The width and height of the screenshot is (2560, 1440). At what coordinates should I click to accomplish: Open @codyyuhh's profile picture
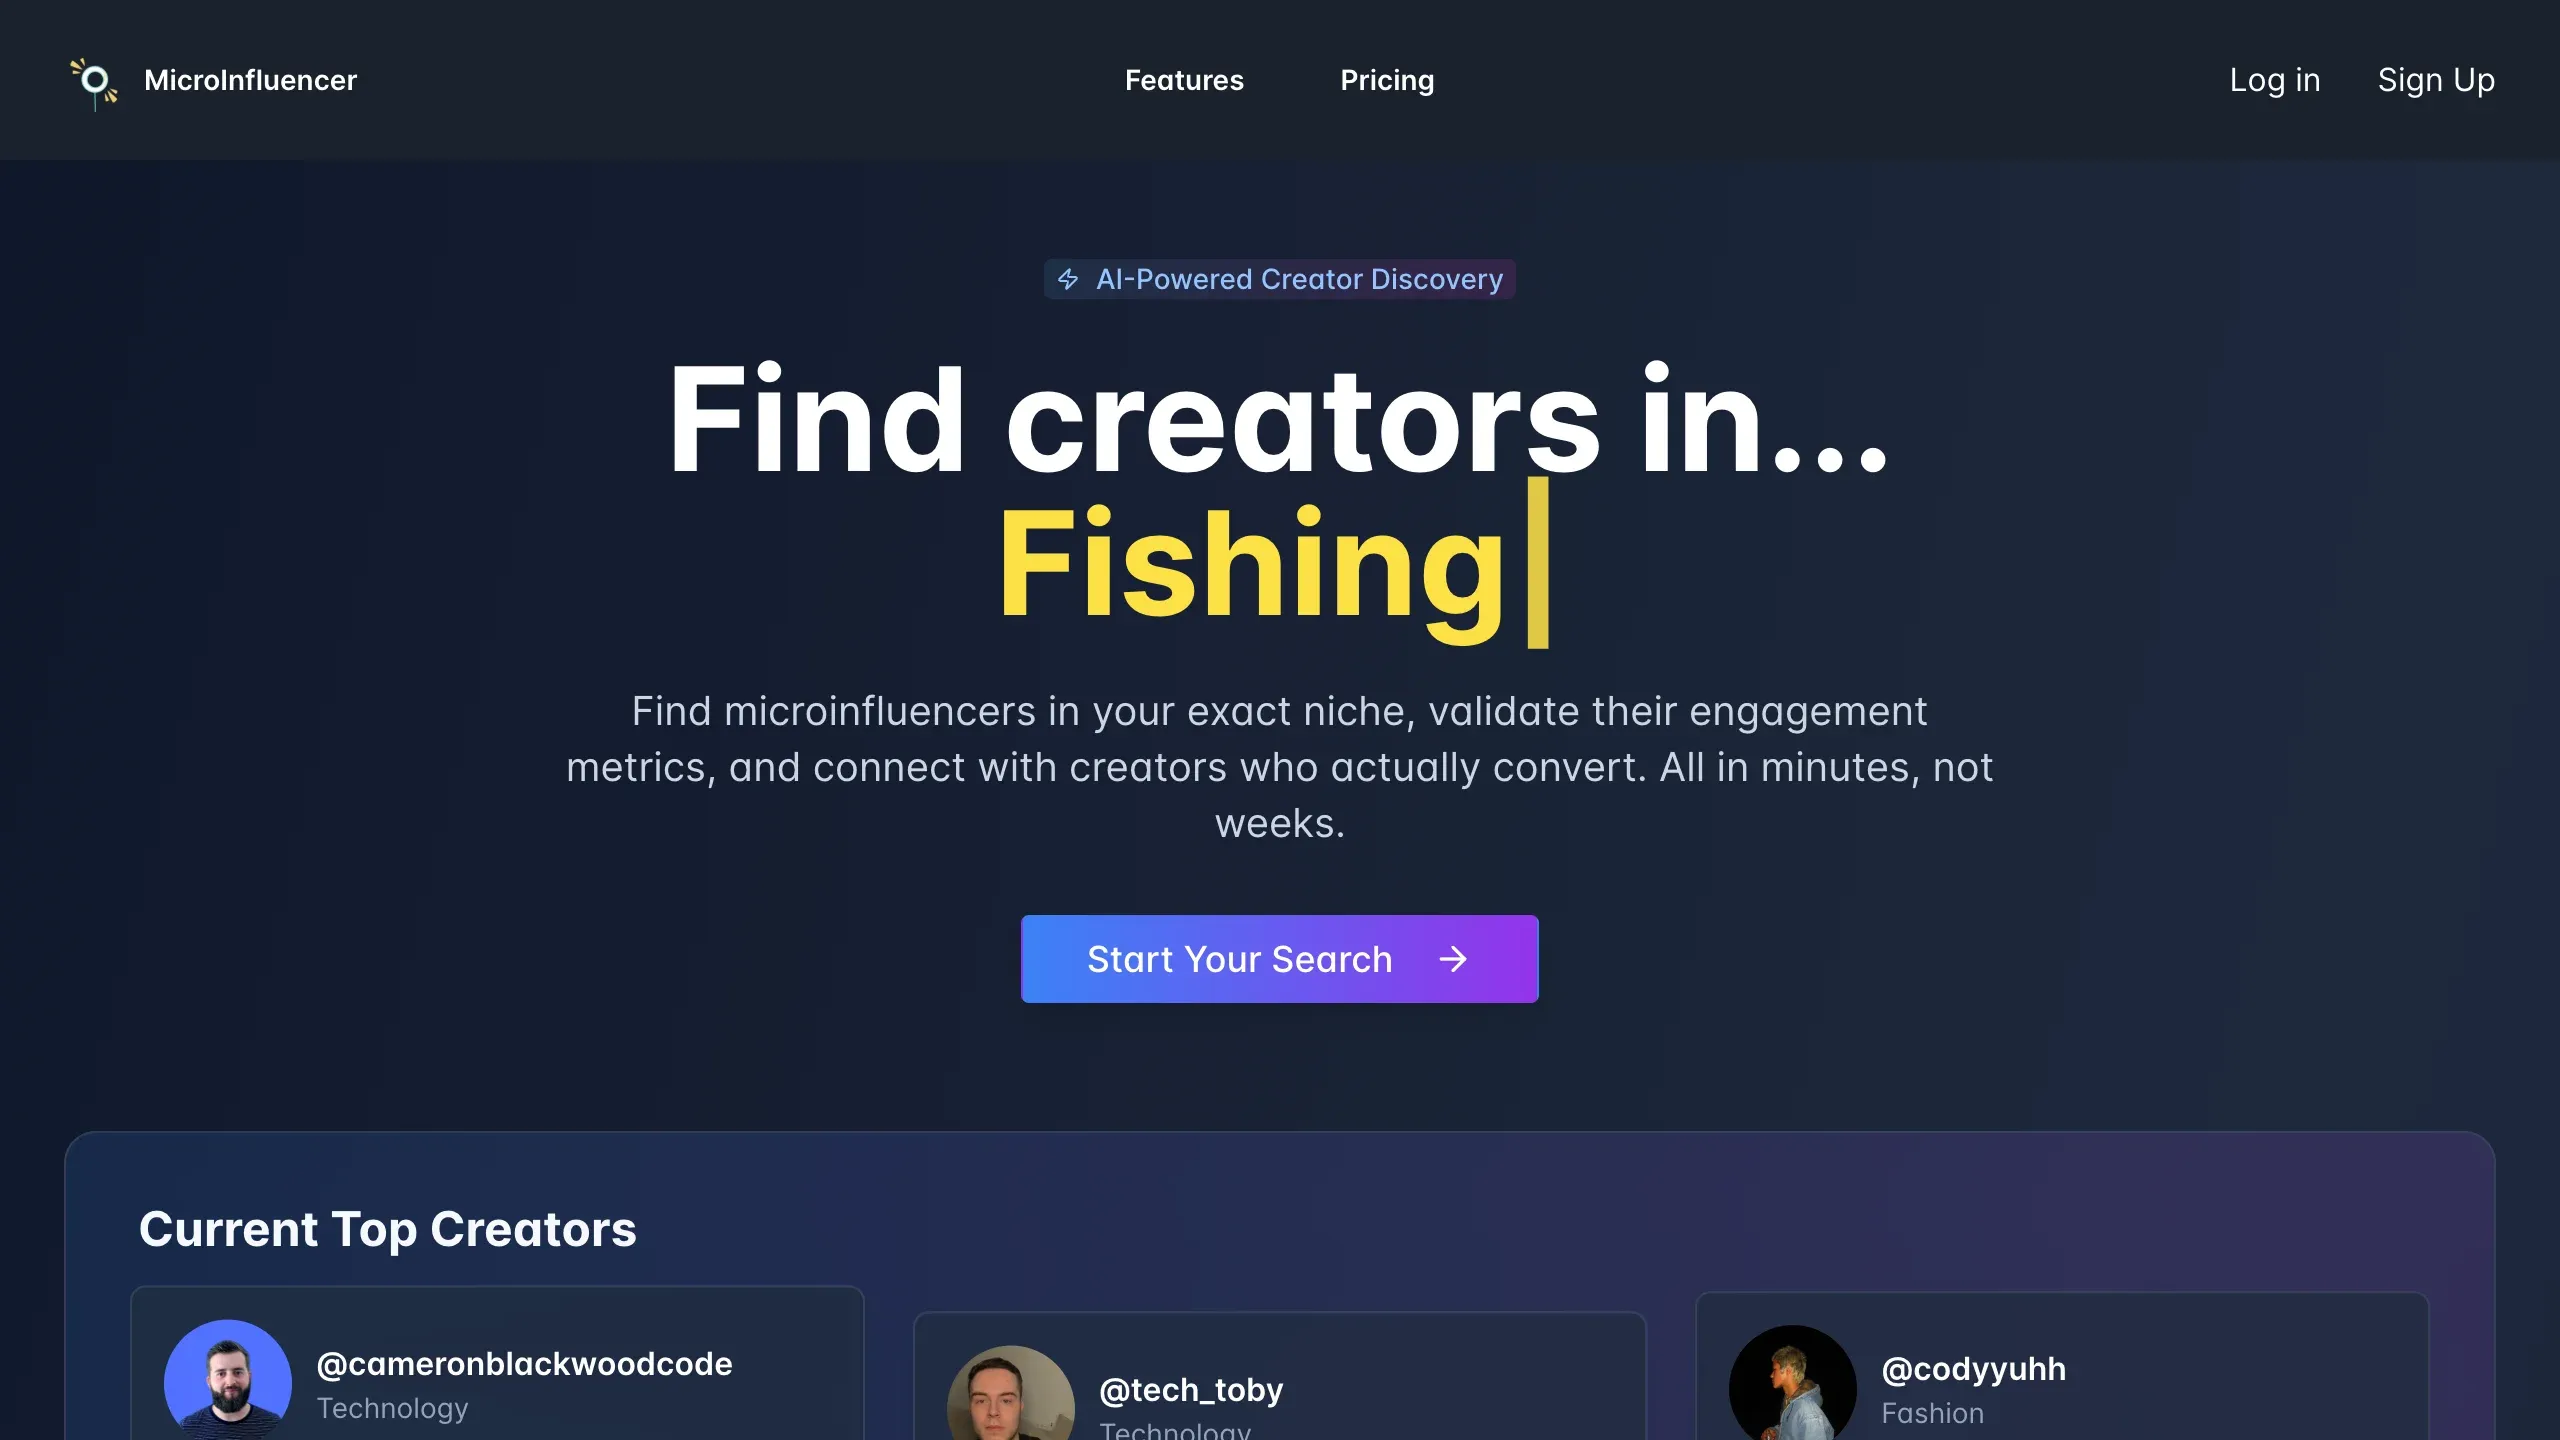1793,1384
